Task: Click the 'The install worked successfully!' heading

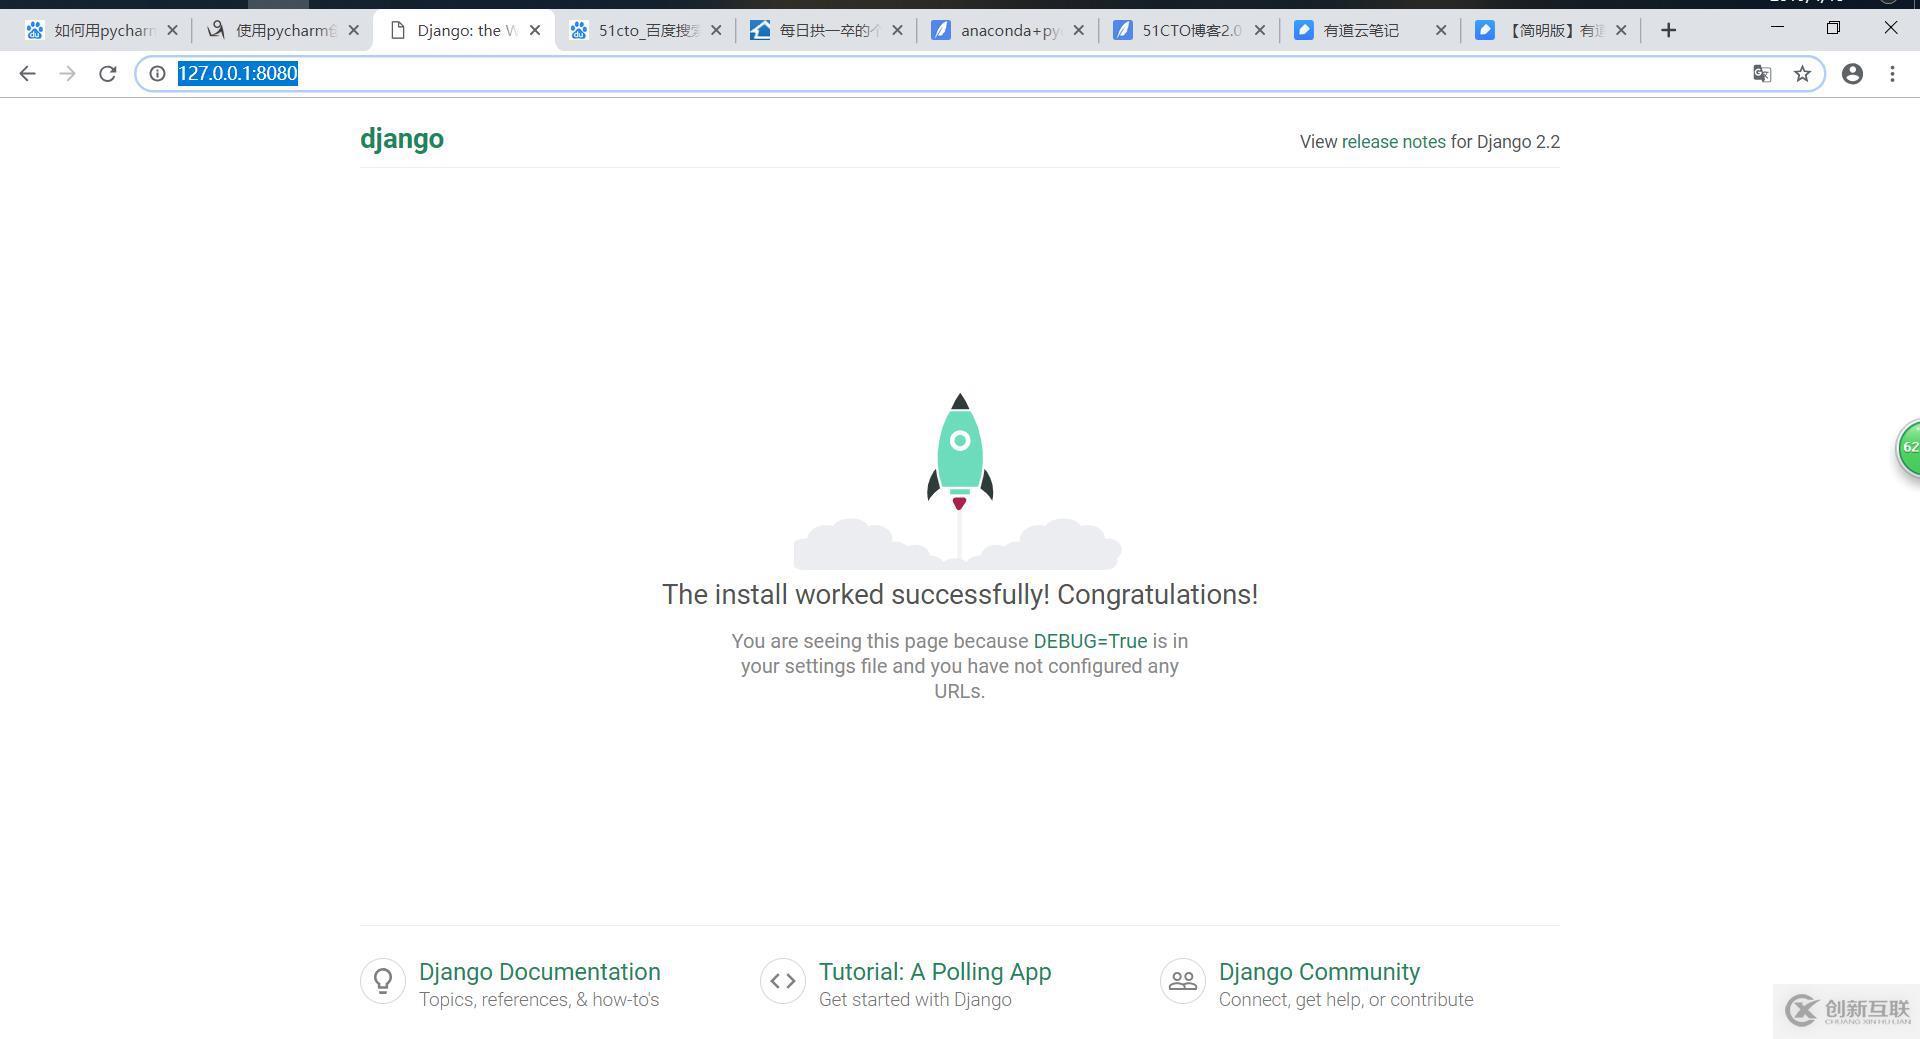Action: coord(960,595)
